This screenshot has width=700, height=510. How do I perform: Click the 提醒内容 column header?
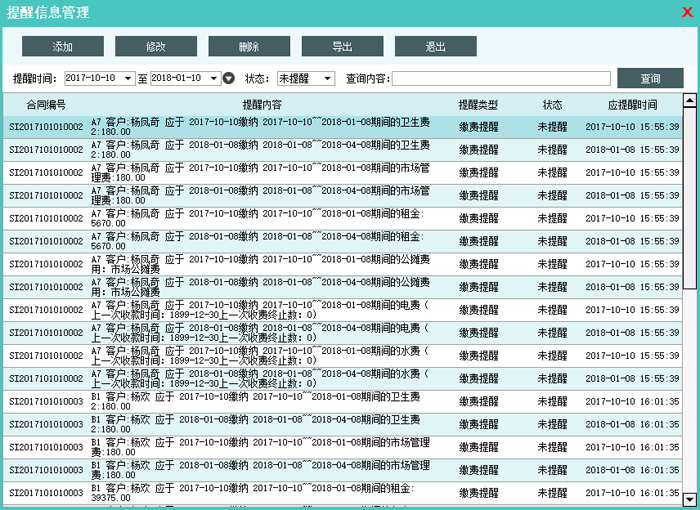262,104
